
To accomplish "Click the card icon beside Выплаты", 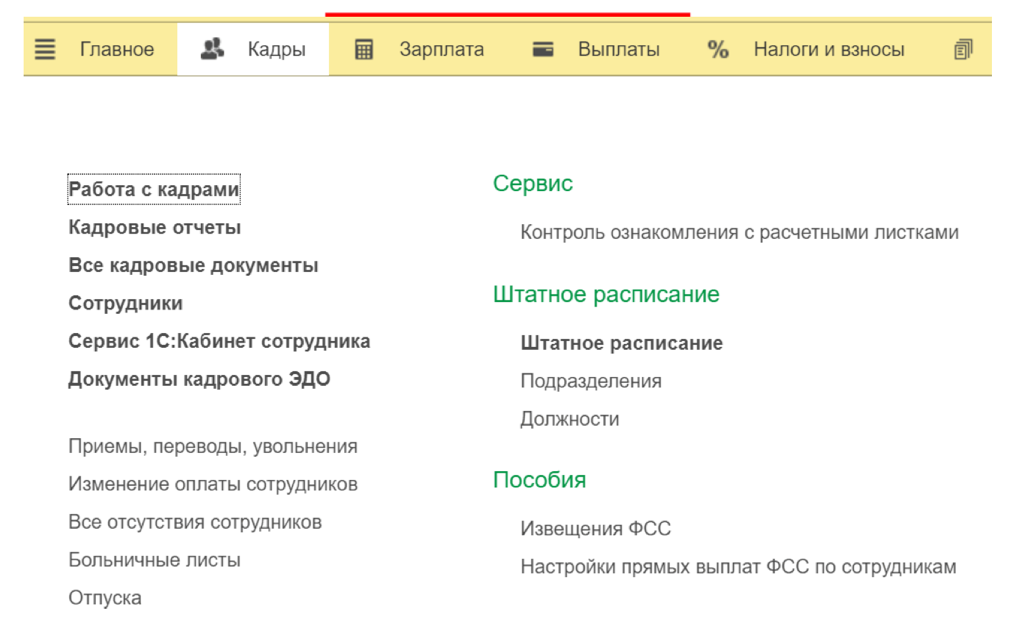I will pyautogui.click(x=543, y=49).
